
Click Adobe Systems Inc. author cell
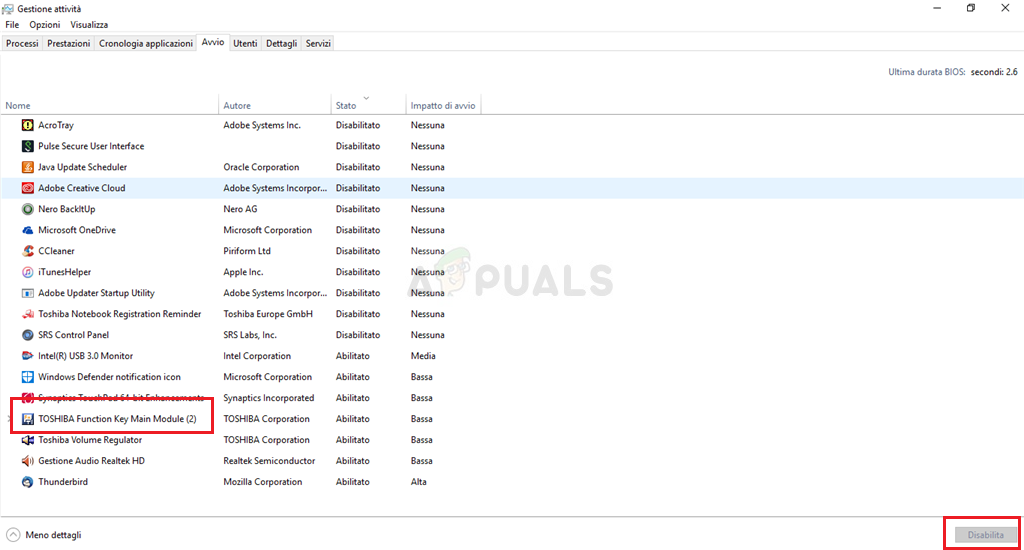click(x=262, y=125)
